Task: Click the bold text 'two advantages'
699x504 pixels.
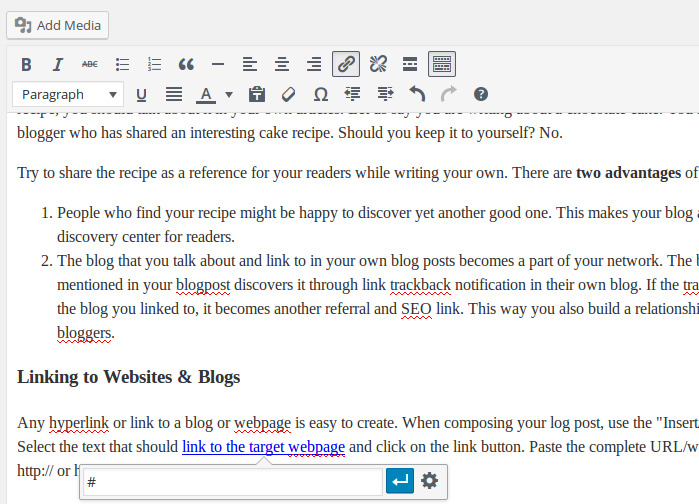Action: tap(628, 173)
